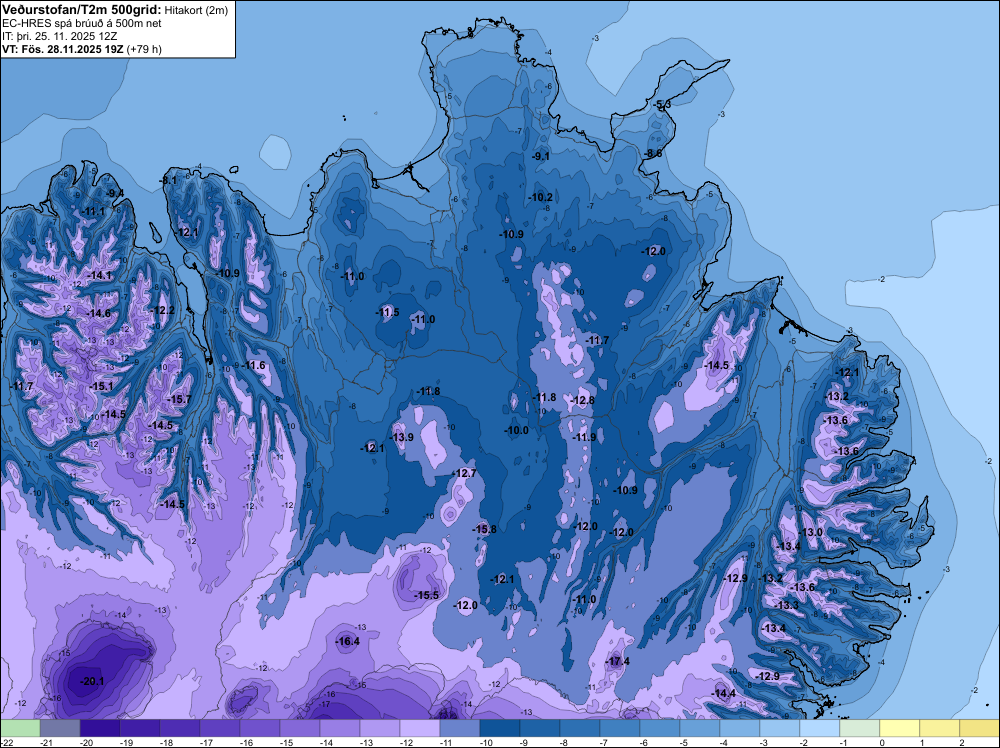Click the -11.5 temperature label
Image resolution: width=1000 pixels, height=748 pixels.
387,312
